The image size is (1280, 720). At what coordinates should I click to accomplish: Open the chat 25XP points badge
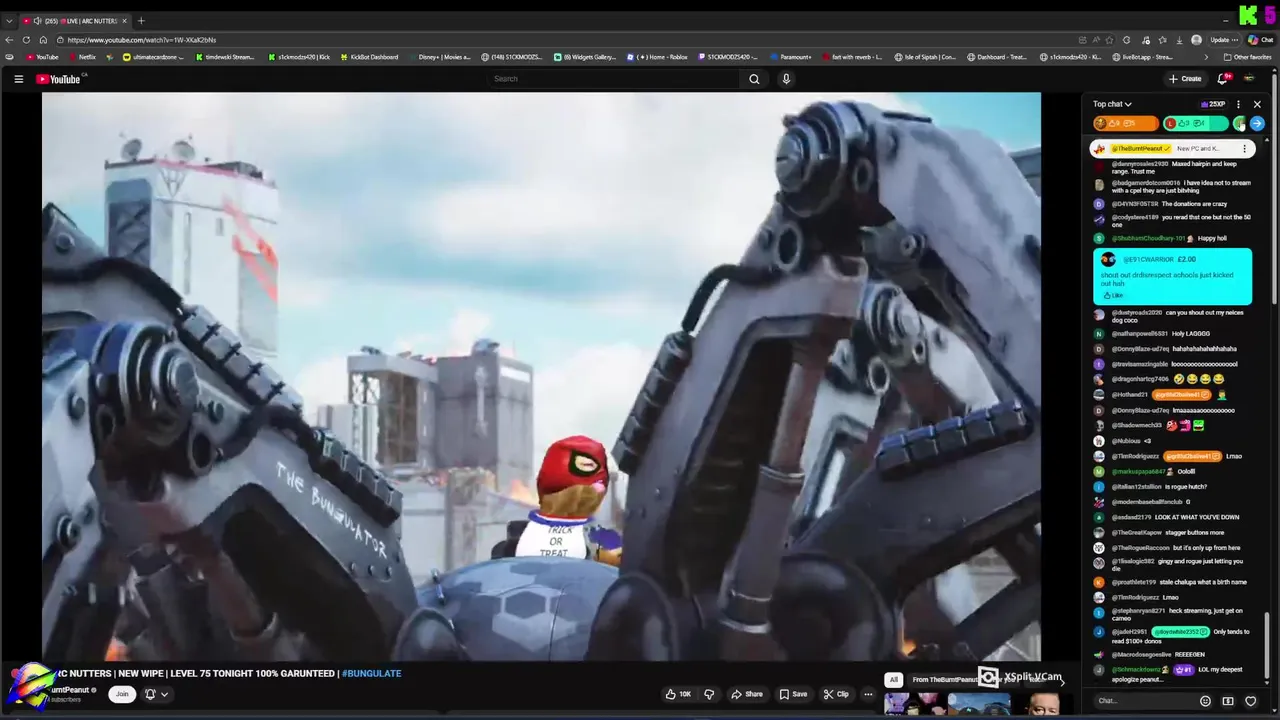(x=1213, y=104)
